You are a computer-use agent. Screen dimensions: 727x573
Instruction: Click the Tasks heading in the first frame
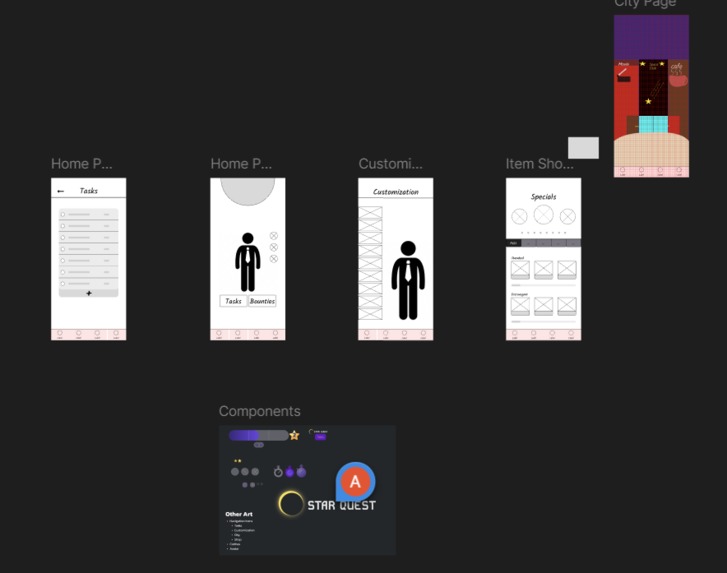point(89,191)
